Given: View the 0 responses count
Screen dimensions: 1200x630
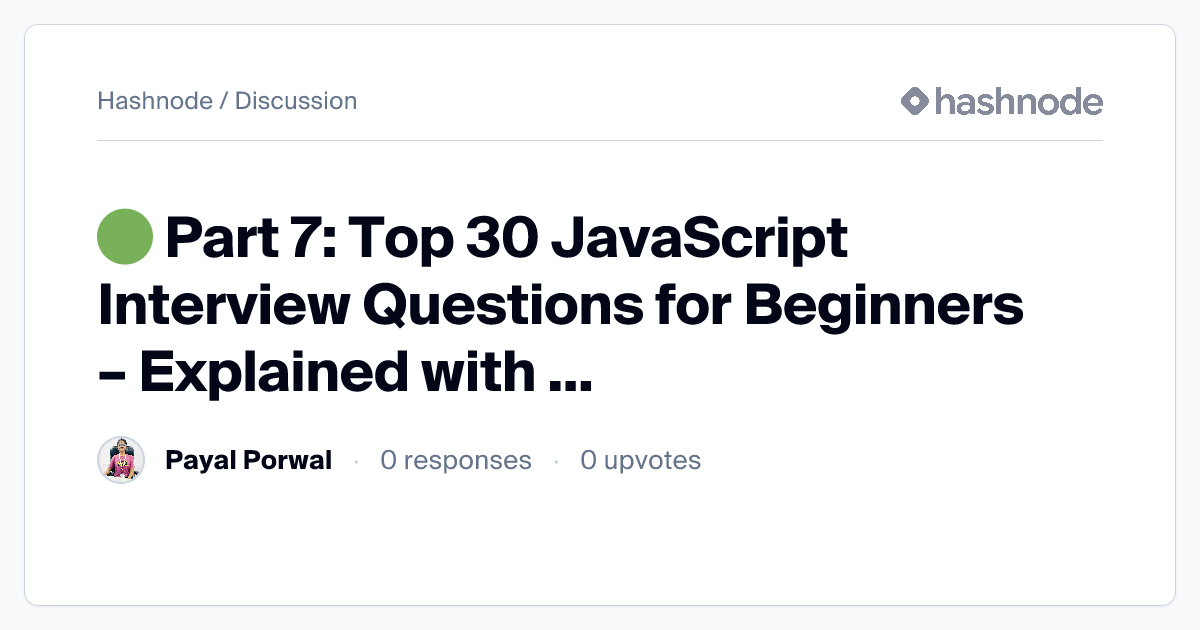Looking at the screenshot, I should pos(456,460).
